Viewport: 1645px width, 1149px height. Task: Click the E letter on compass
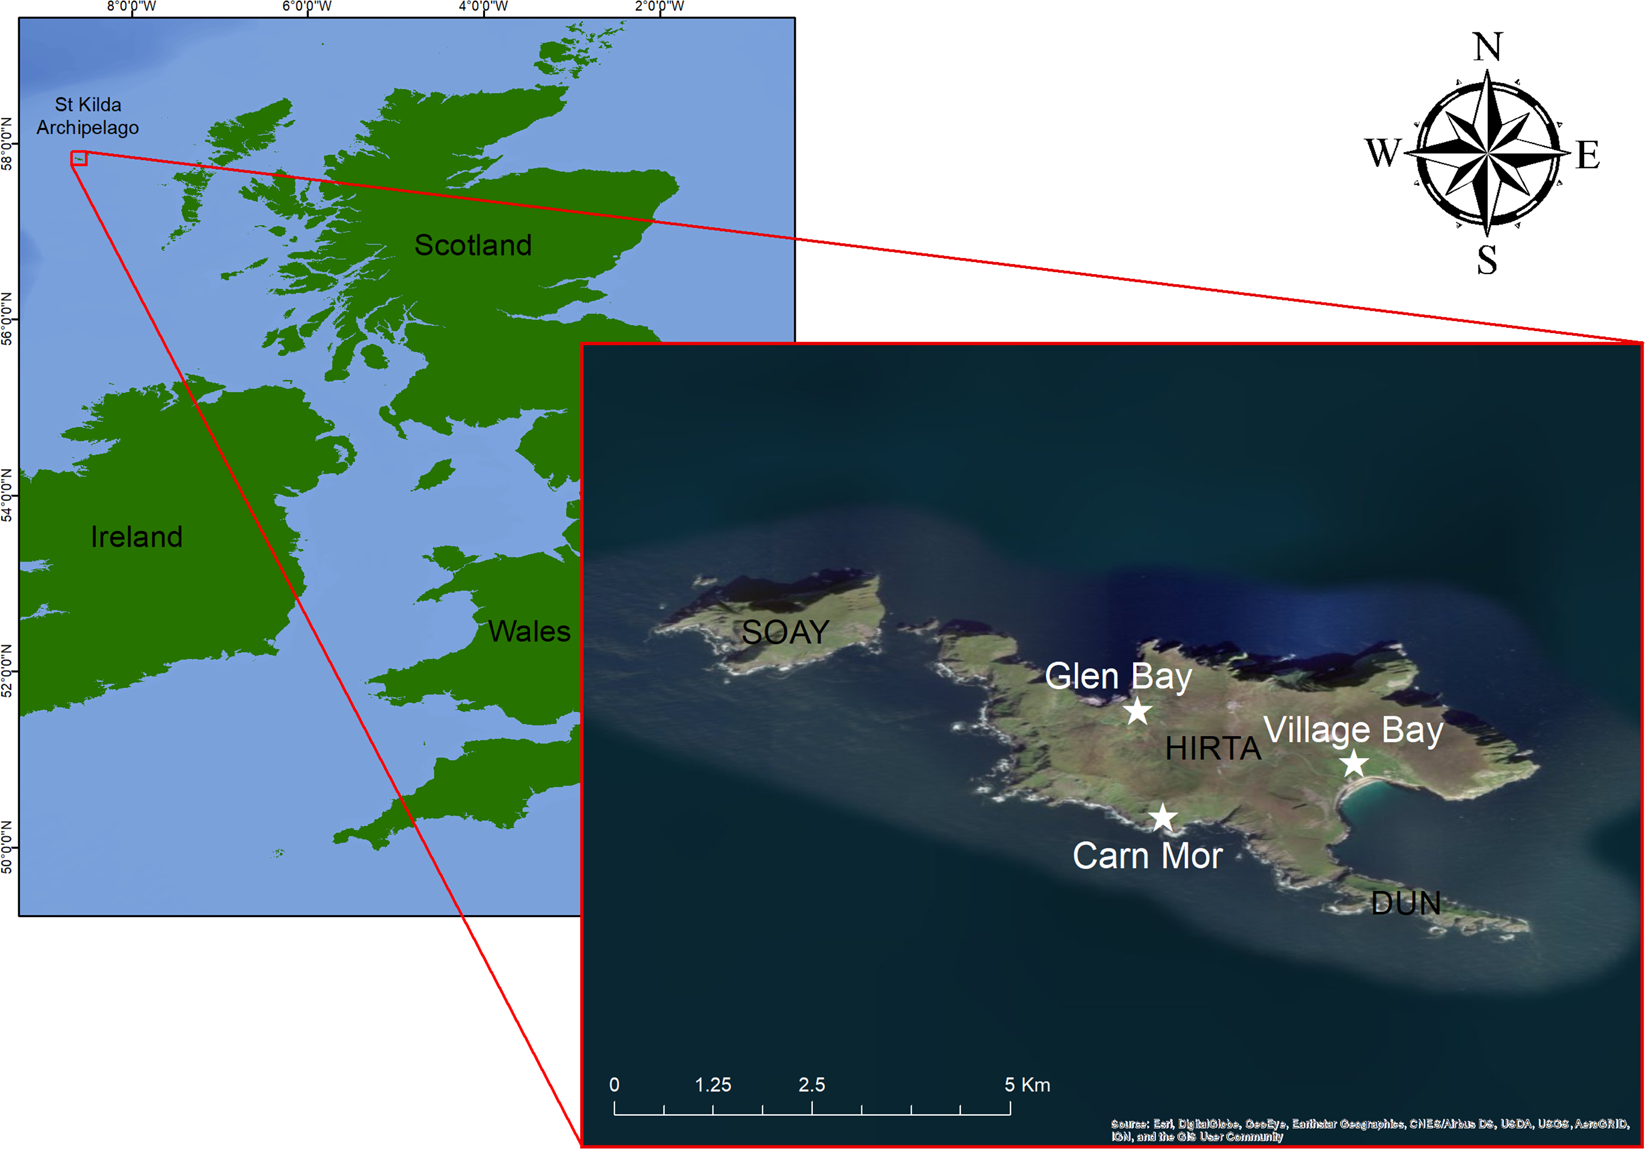[x=1588, y=155]
